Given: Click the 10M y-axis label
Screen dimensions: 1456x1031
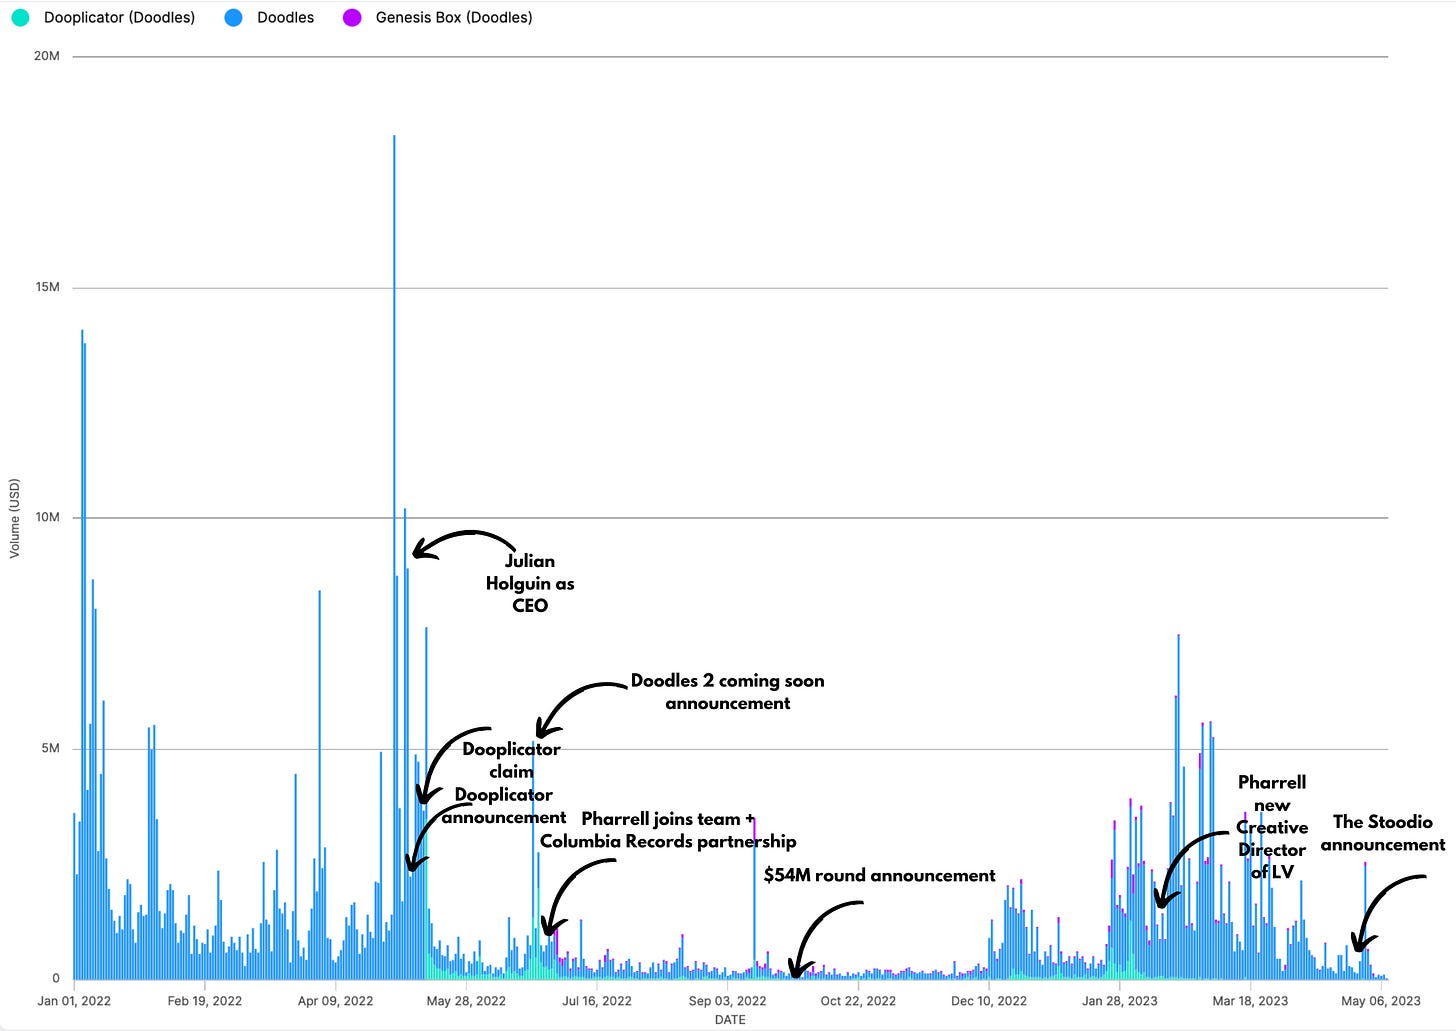Looking at the screenshot, I should [x=47, y=517].
